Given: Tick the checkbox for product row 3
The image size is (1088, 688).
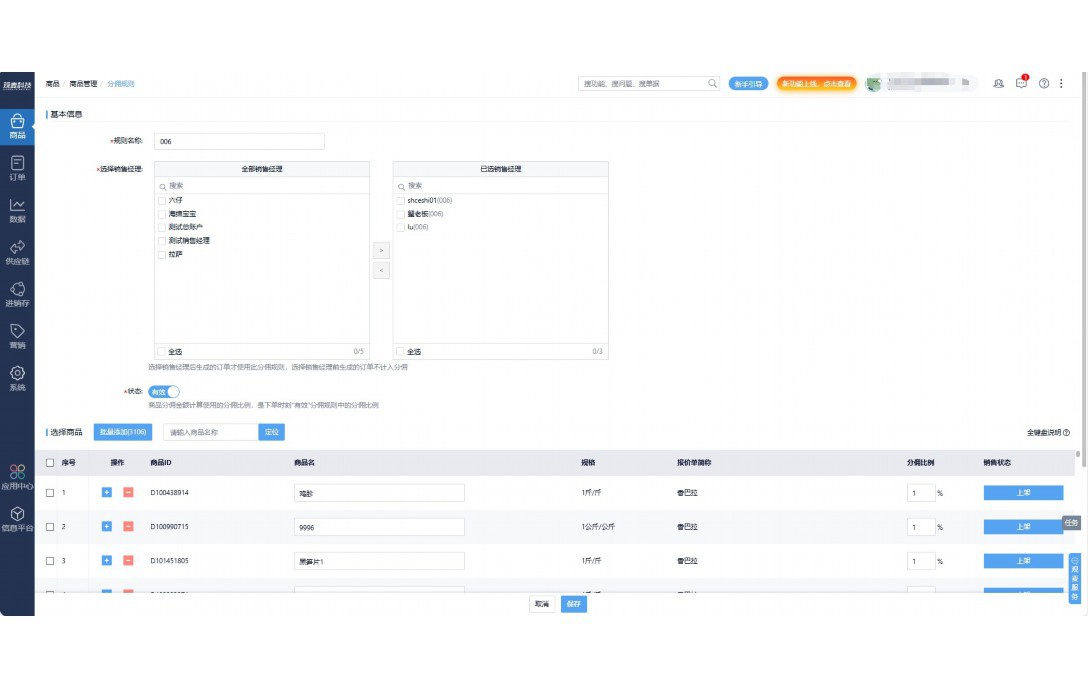Looking at the screenshot, I should [x=50, y=561].
